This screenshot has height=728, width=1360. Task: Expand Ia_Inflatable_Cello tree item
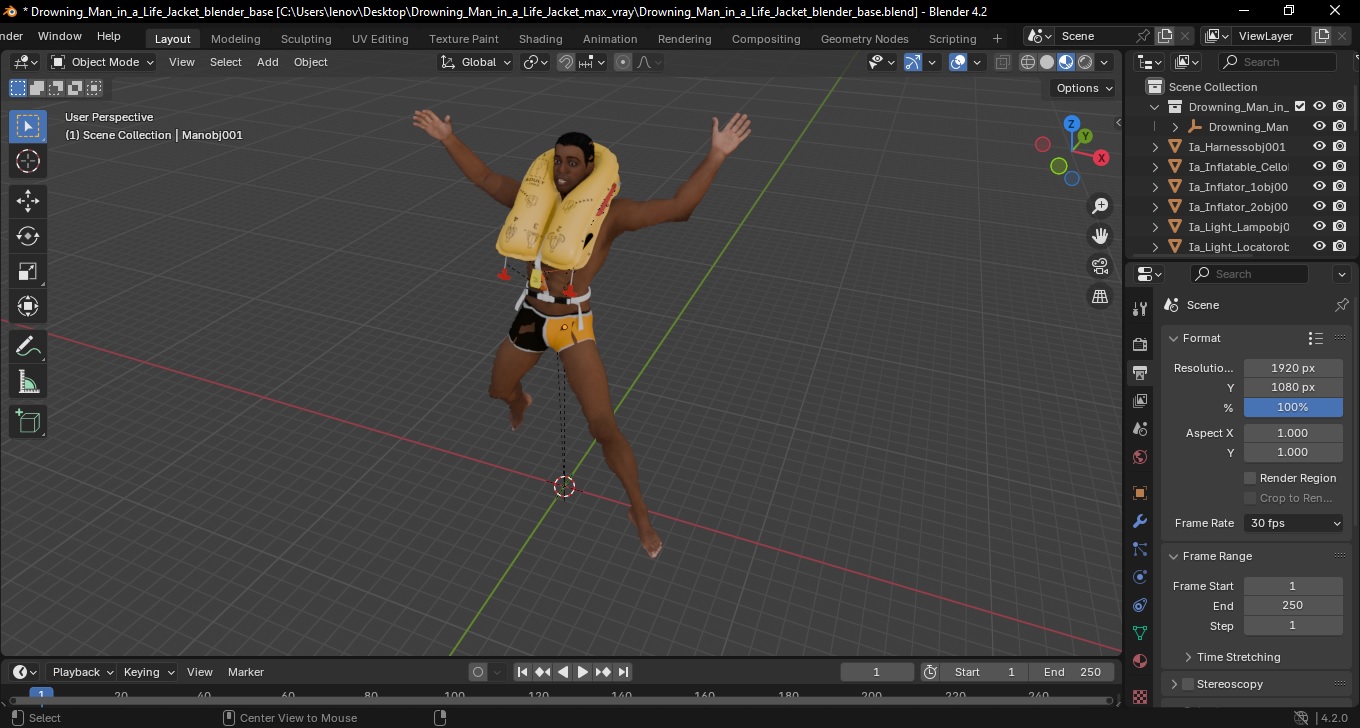[x=1156, y=167]
